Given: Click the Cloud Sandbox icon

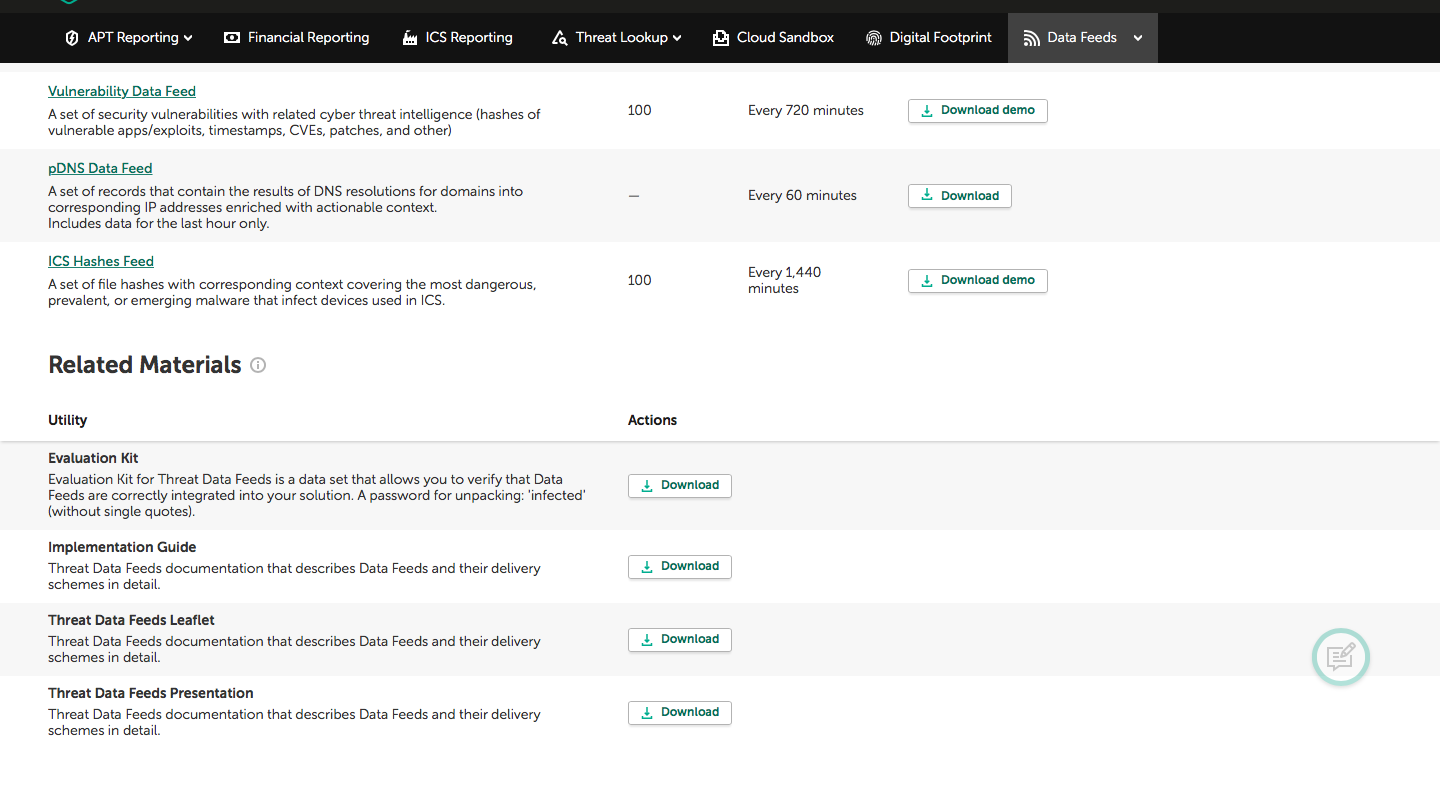Looking at the screenshot, I should pyautogui.click(x=721, y=38).
